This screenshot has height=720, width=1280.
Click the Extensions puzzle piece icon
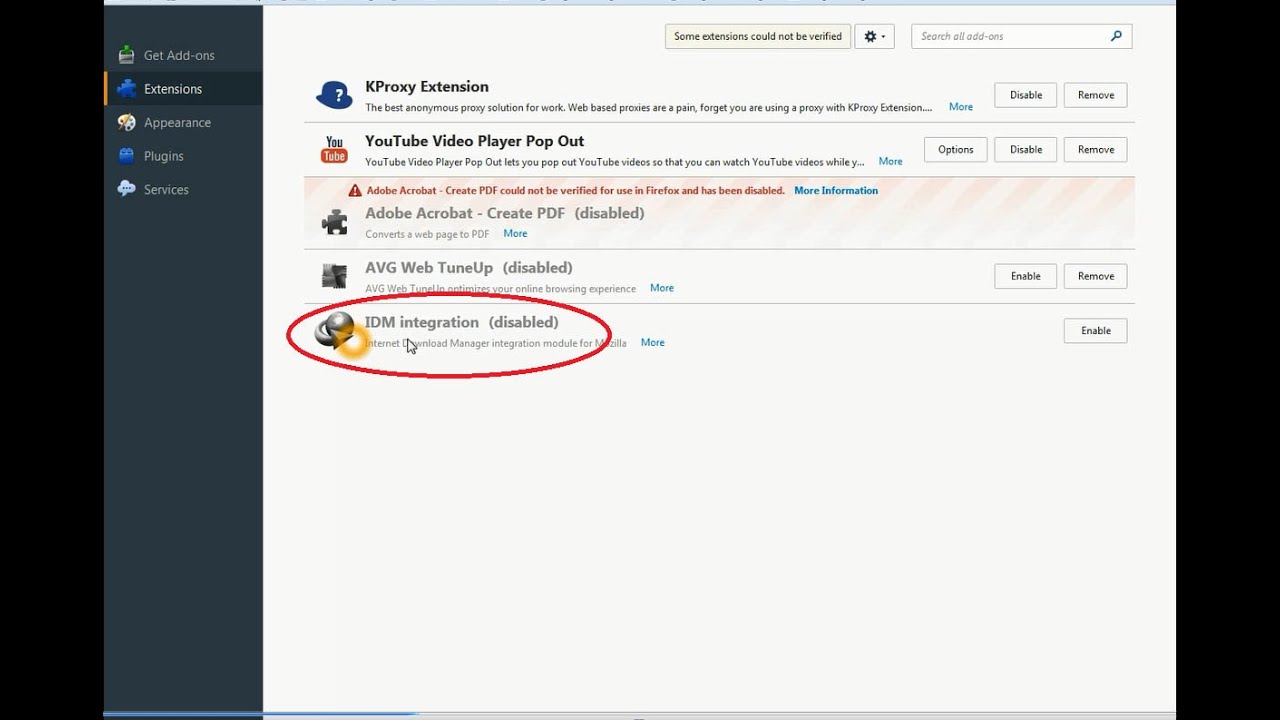pos(126,89)
